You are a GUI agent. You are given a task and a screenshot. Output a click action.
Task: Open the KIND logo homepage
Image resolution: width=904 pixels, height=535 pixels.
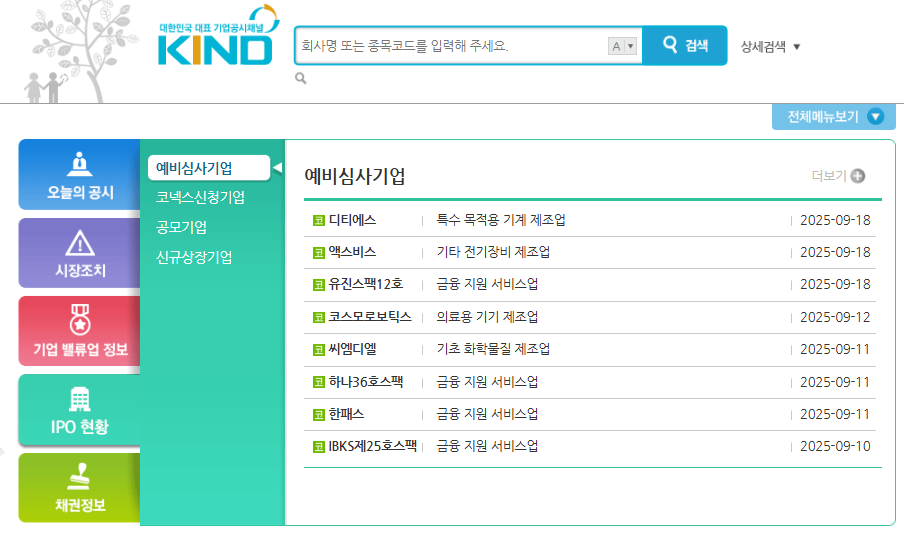coord(217,36)
